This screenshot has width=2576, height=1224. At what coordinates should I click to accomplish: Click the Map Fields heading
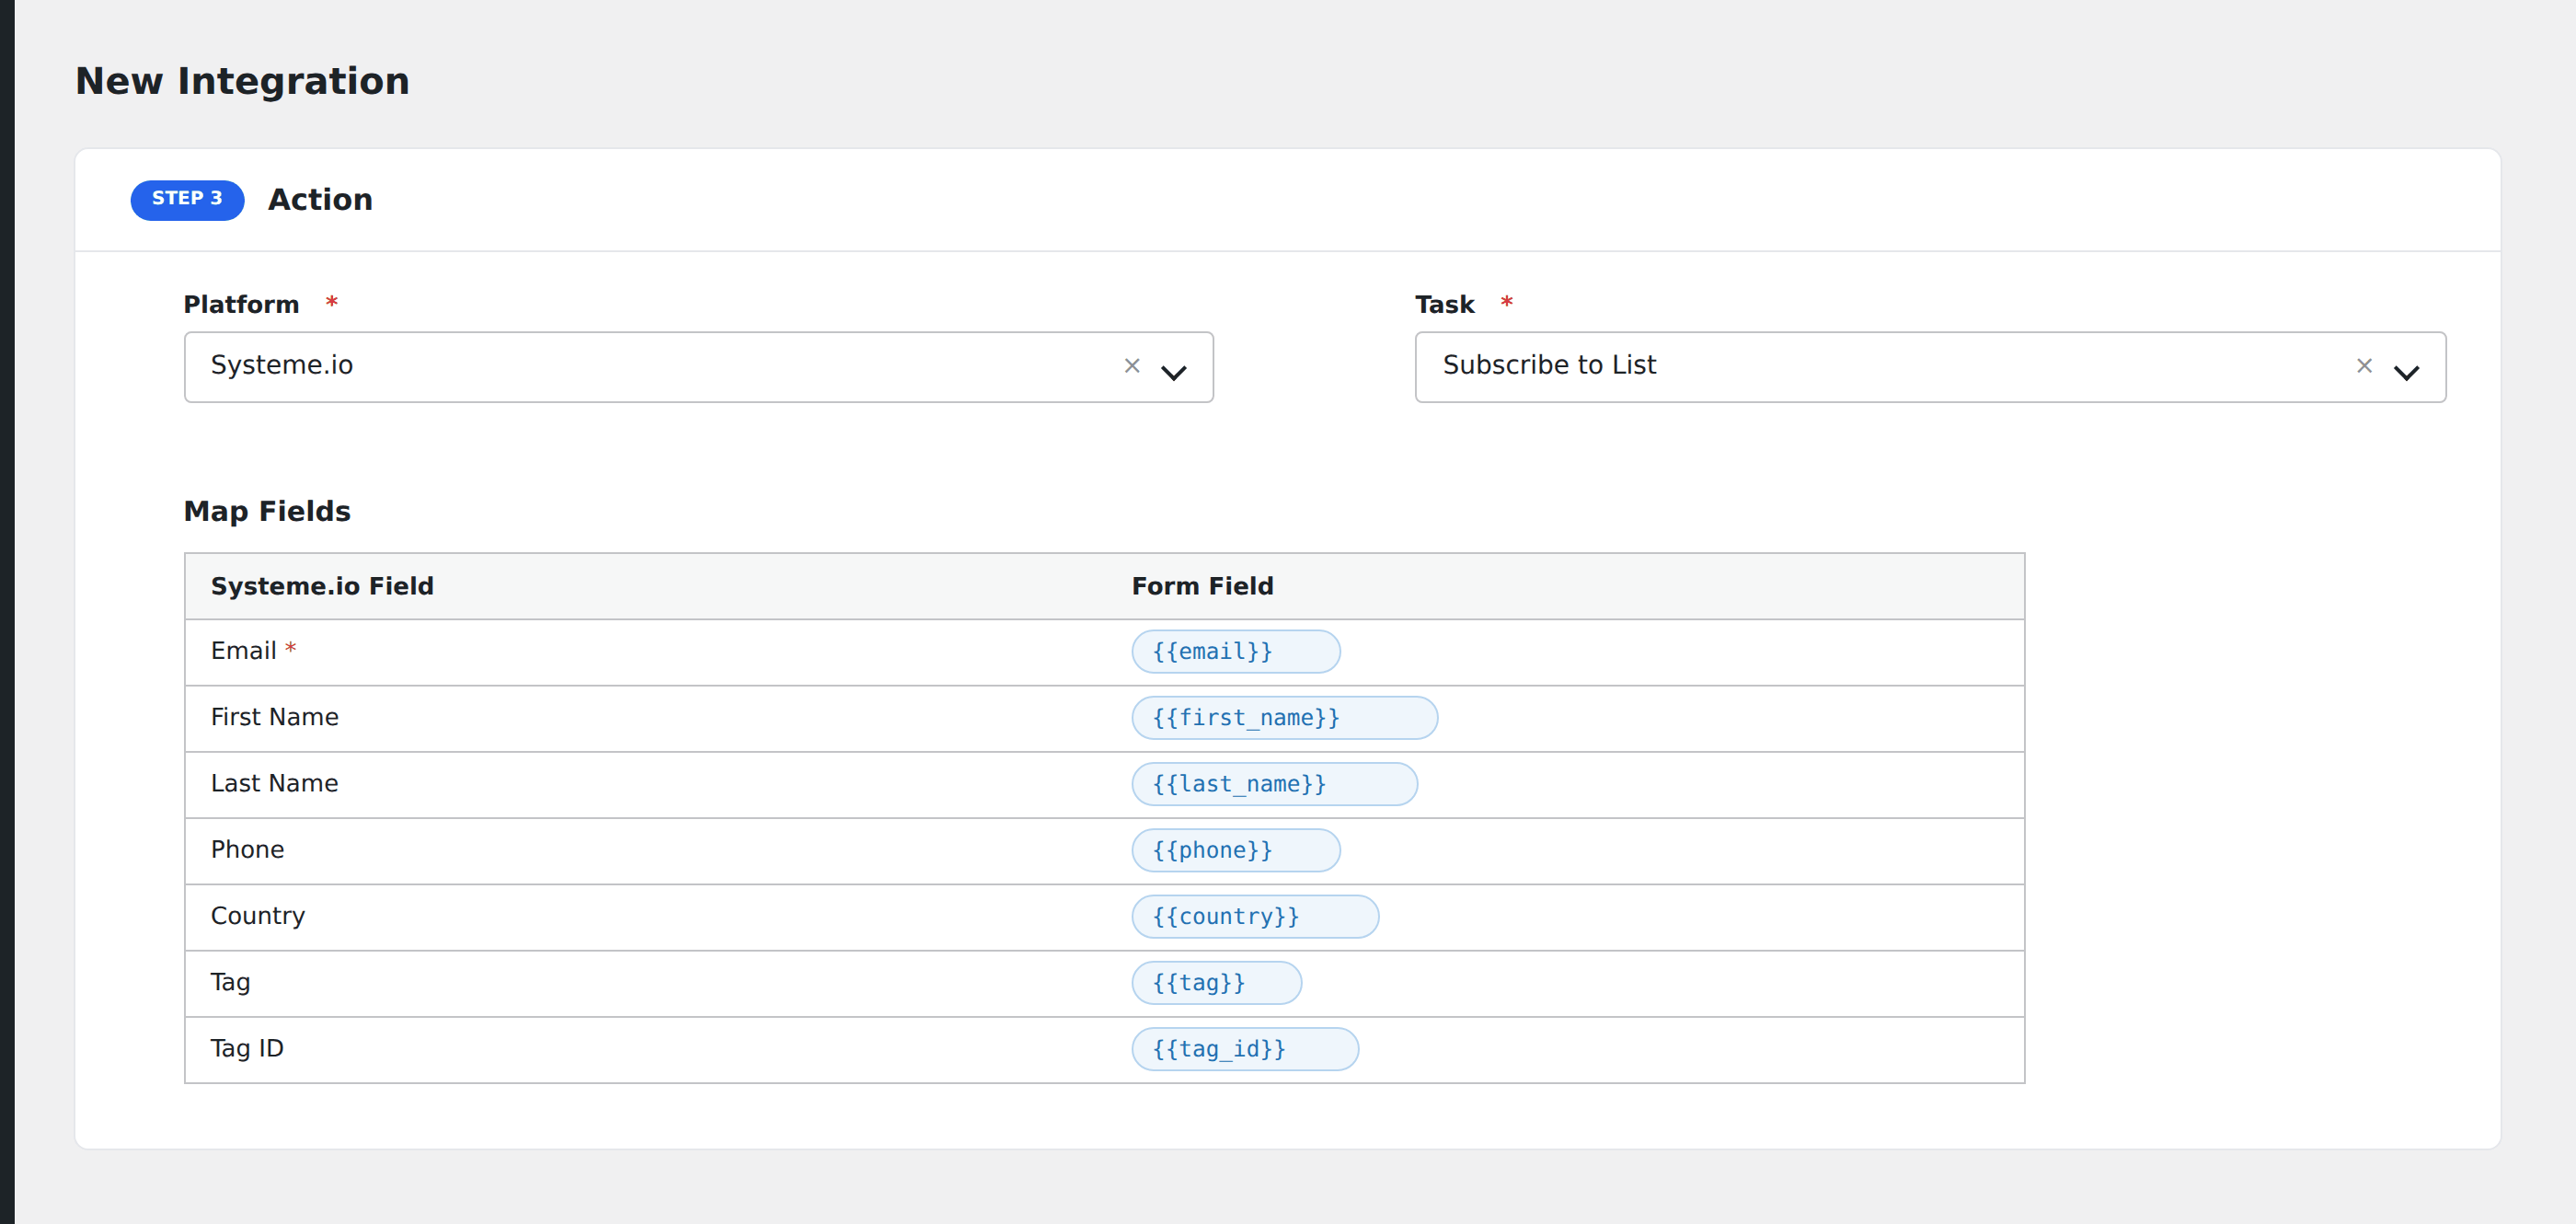point(267,511)
